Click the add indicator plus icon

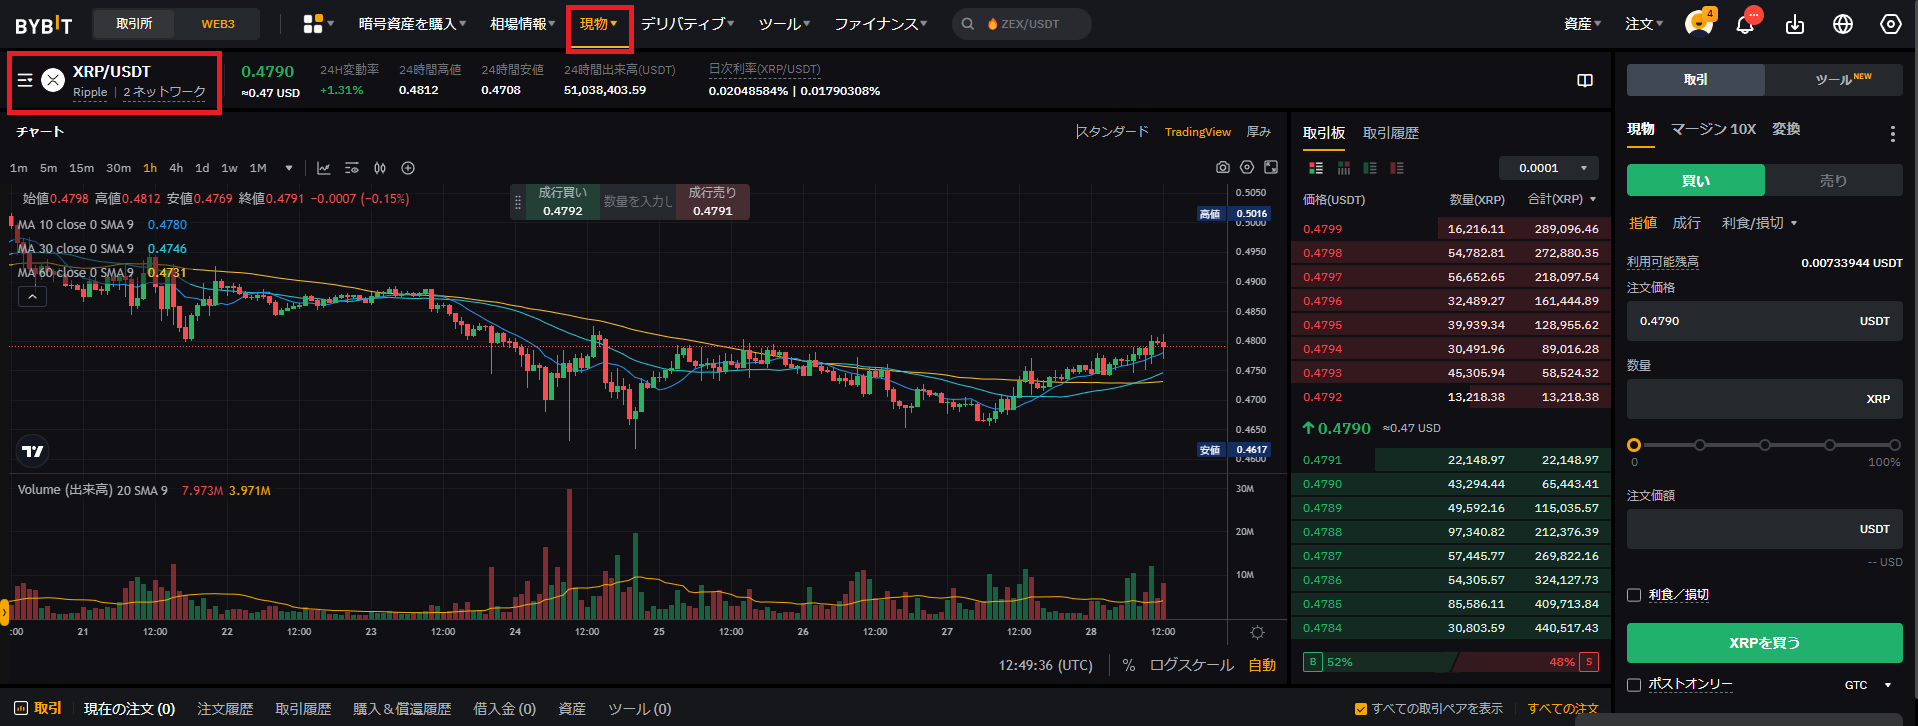[x=408, y=168]
